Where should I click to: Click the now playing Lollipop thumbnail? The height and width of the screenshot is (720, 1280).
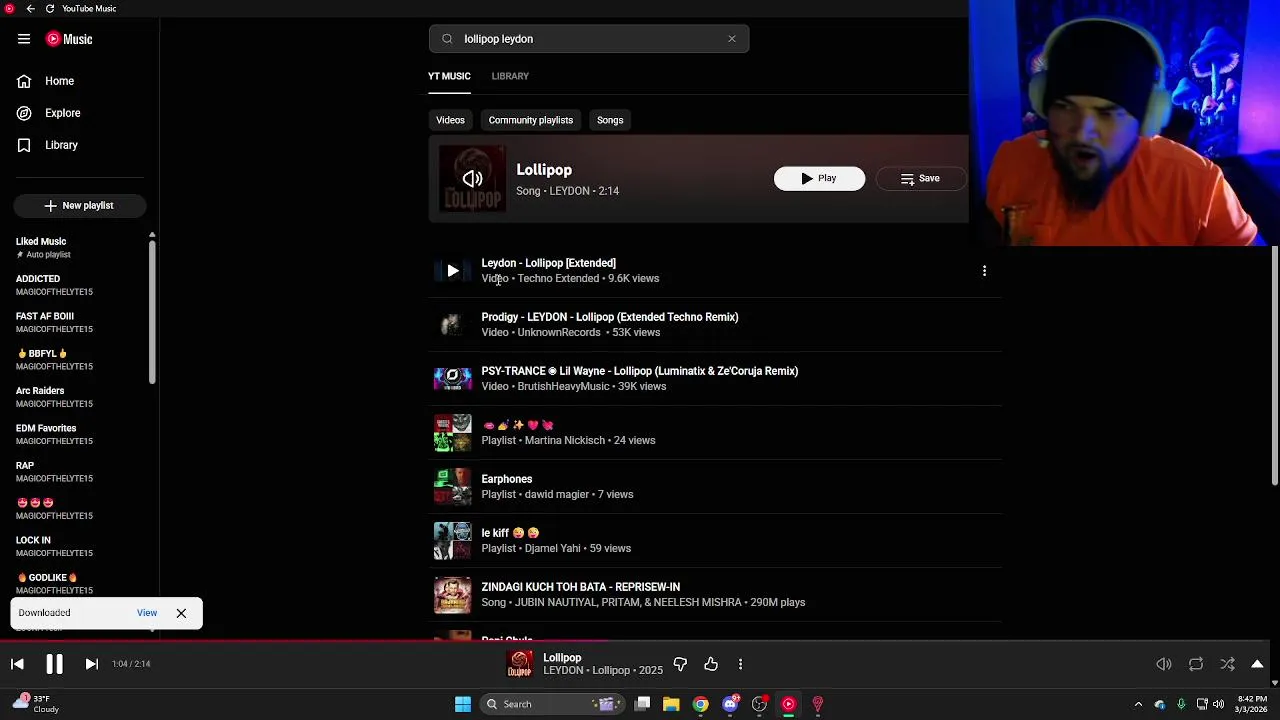tap(520, 664)
